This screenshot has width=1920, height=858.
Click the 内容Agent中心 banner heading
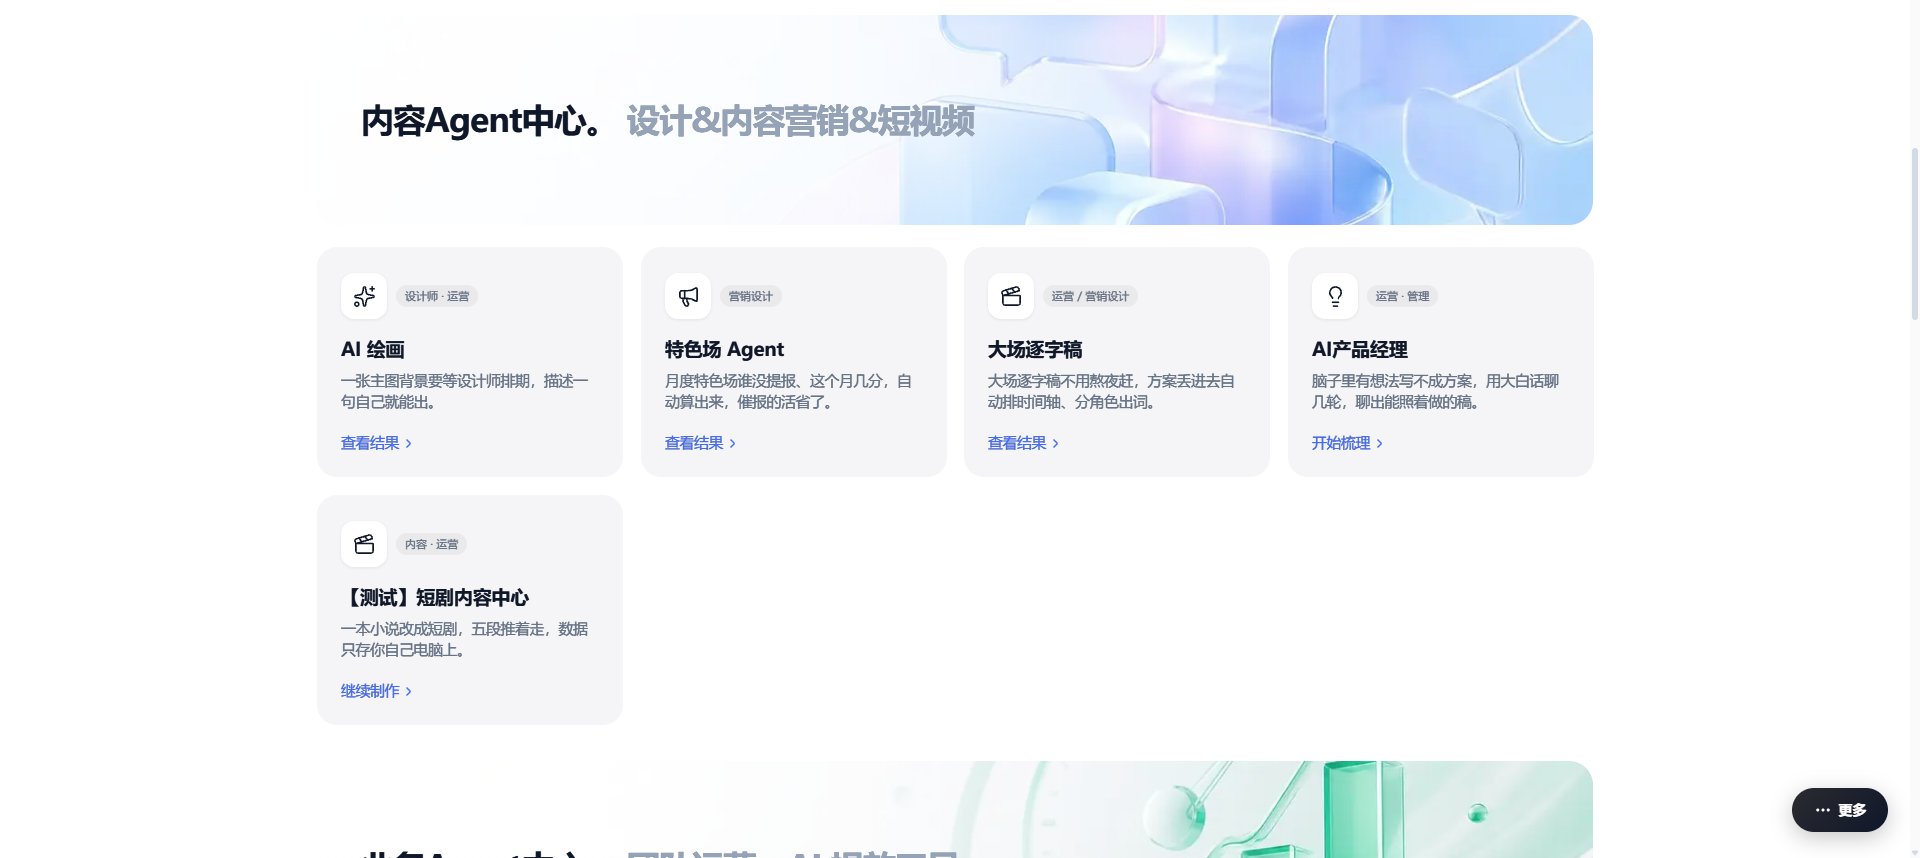[x=483, y=121]
